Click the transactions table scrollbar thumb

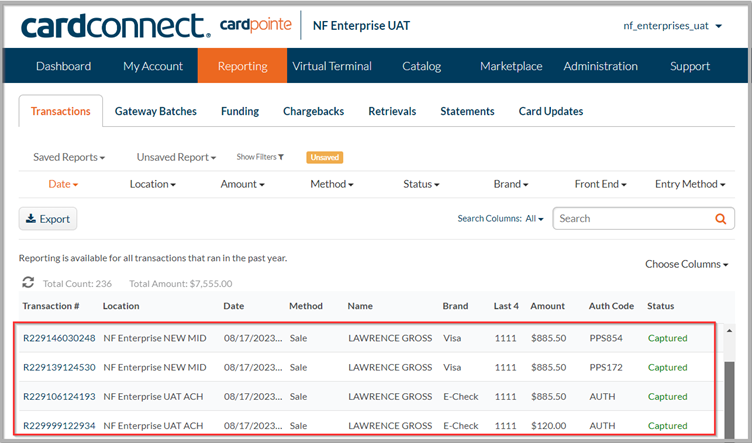click(729, 398)
